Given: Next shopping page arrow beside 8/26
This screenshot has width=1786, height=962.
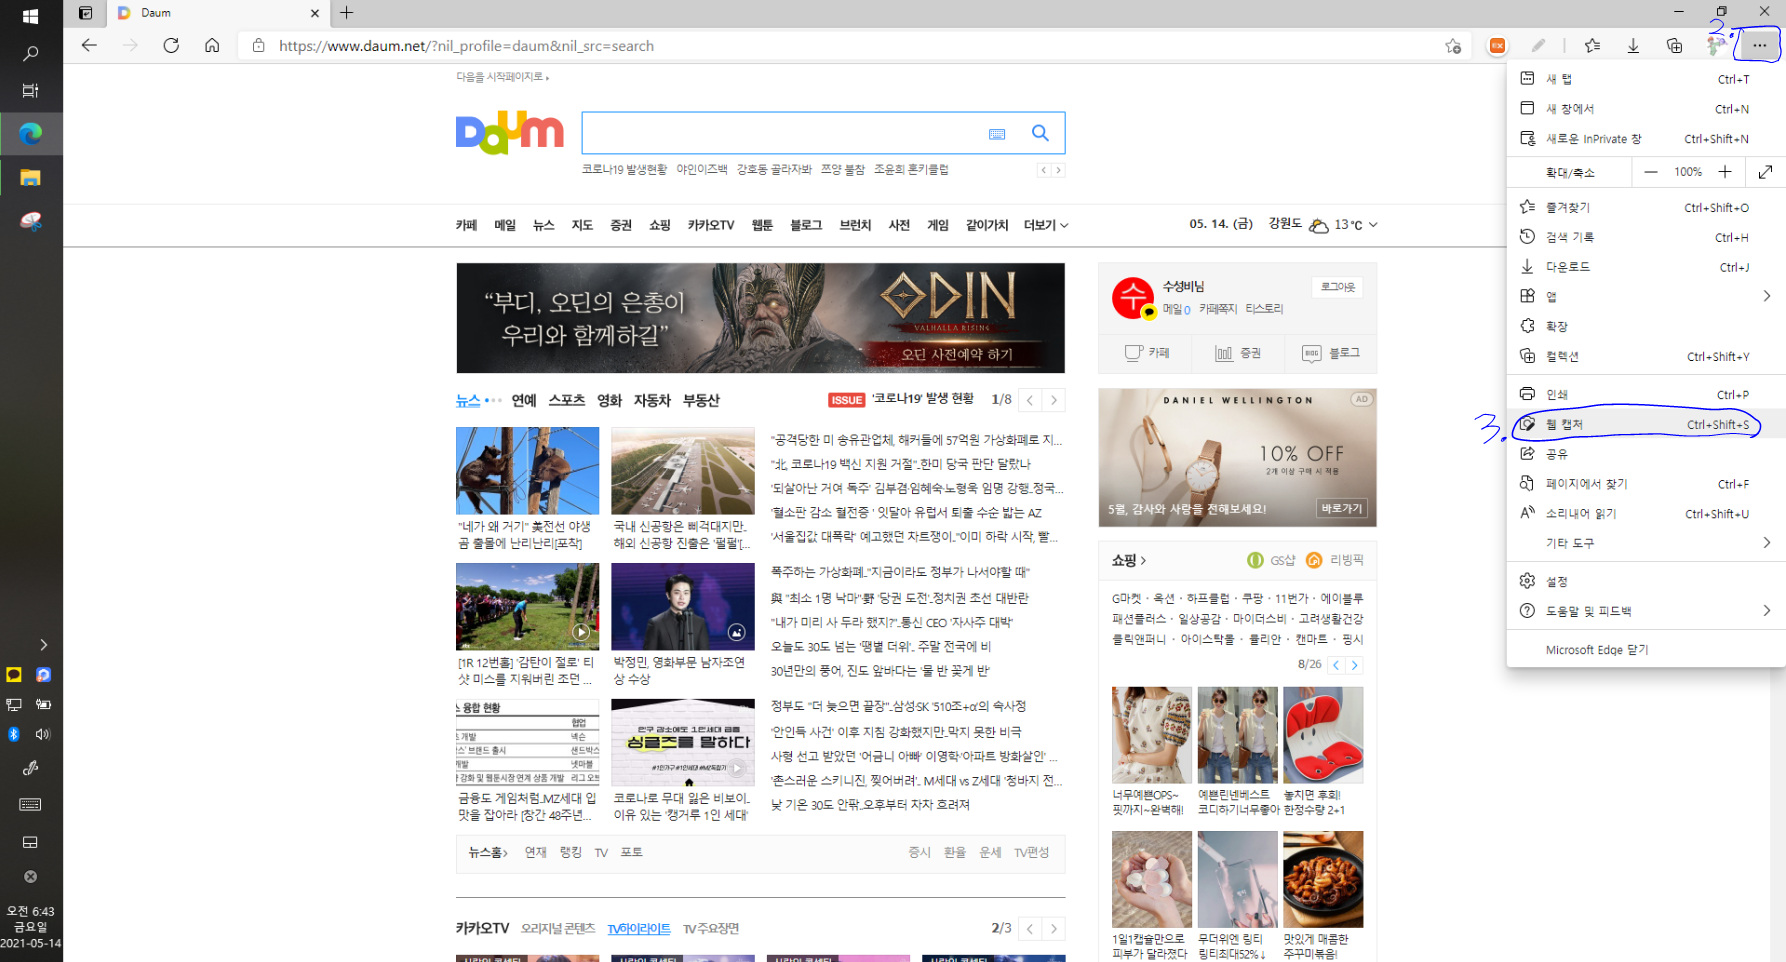Looking at the screenshot, I should 1355,665.
